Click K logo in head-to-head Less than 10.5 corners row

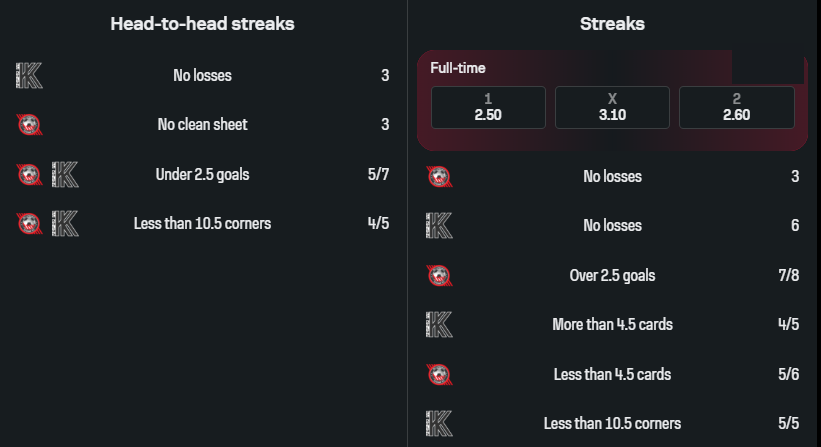[x=65, y=223]
